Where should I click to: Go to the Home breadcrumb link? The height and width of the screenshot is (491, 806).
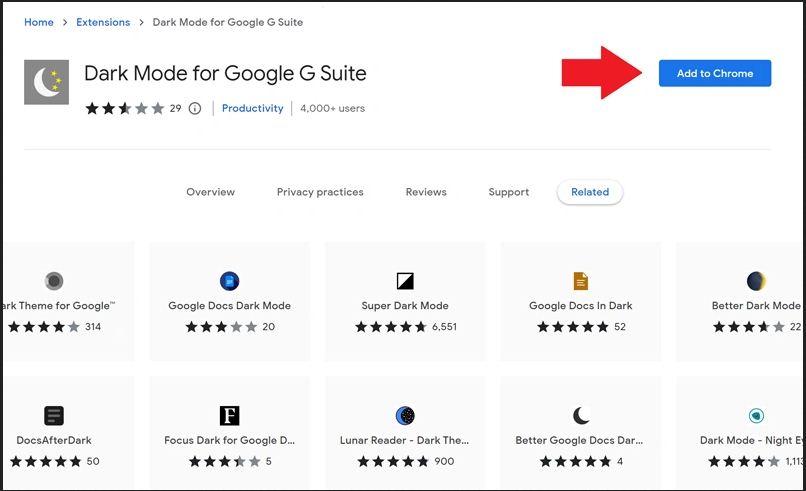39,22
